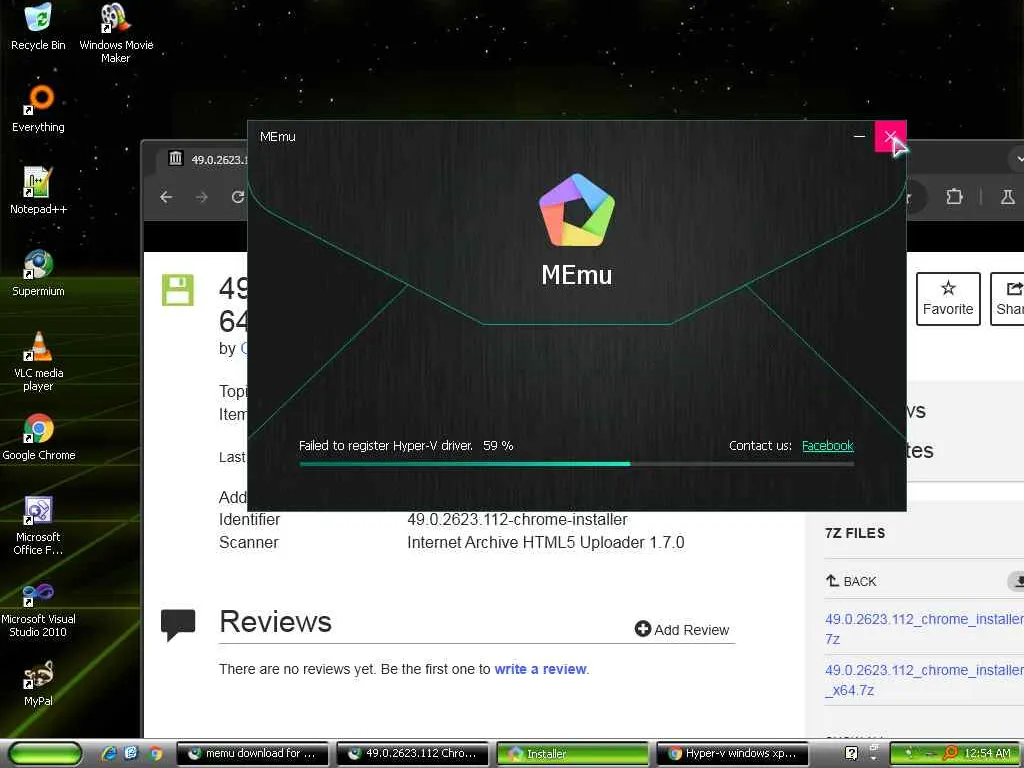1024x768 pixels.
Task: Switch to Installer taskbar button
Action: [x=572, y=754]
